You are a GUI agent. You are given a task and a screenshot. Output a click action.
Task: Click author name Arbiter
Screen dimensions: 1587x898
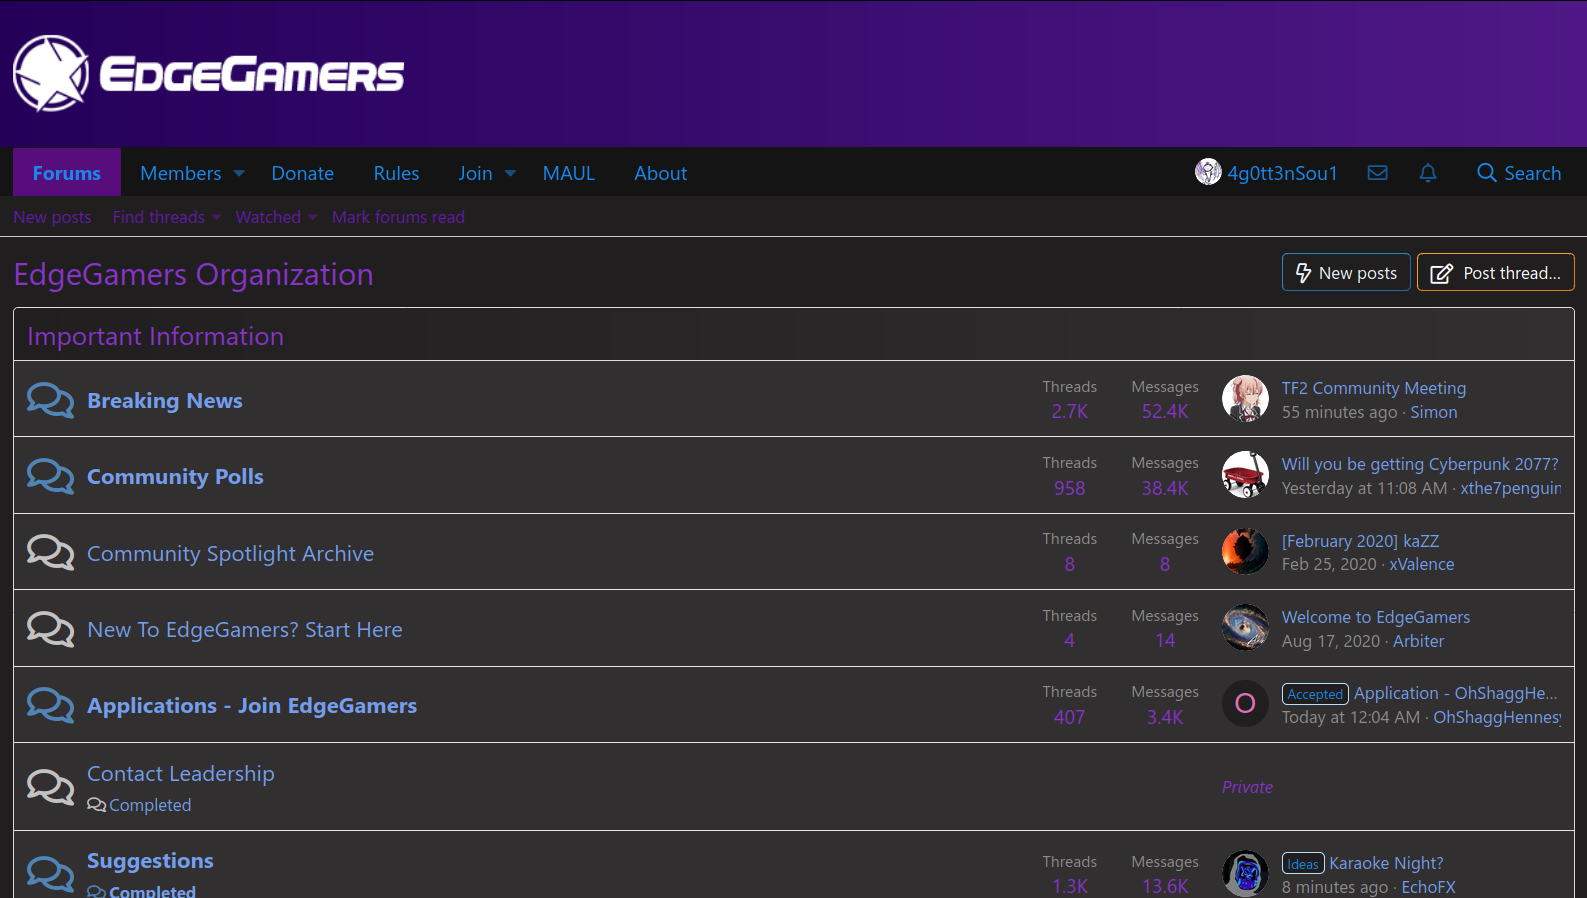click(x=1418, y=641)
